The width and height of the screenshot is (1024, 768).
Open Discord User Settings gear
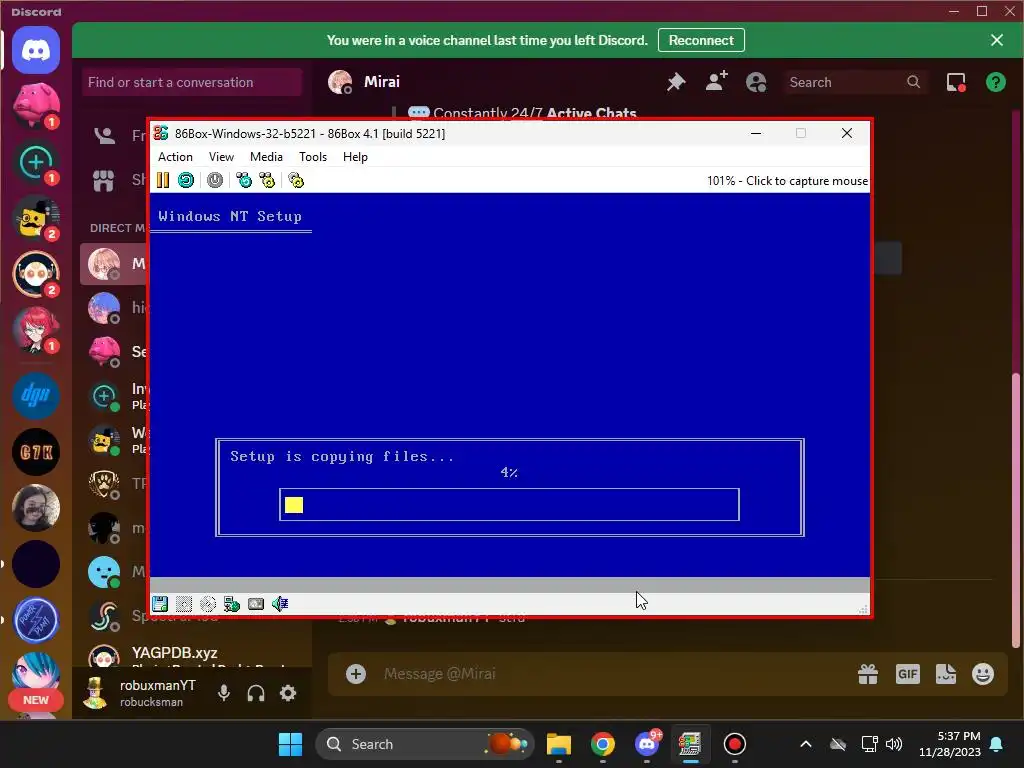[288, 693]
